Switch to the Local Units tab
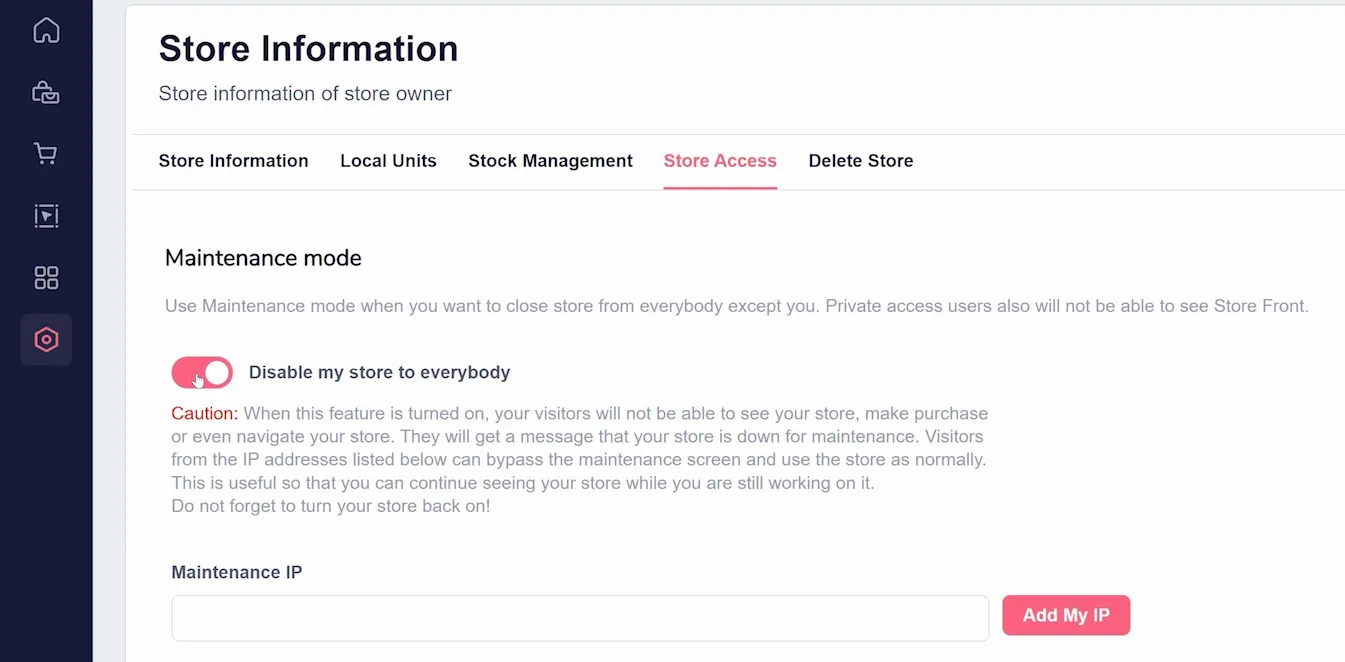 pos(388,161)
